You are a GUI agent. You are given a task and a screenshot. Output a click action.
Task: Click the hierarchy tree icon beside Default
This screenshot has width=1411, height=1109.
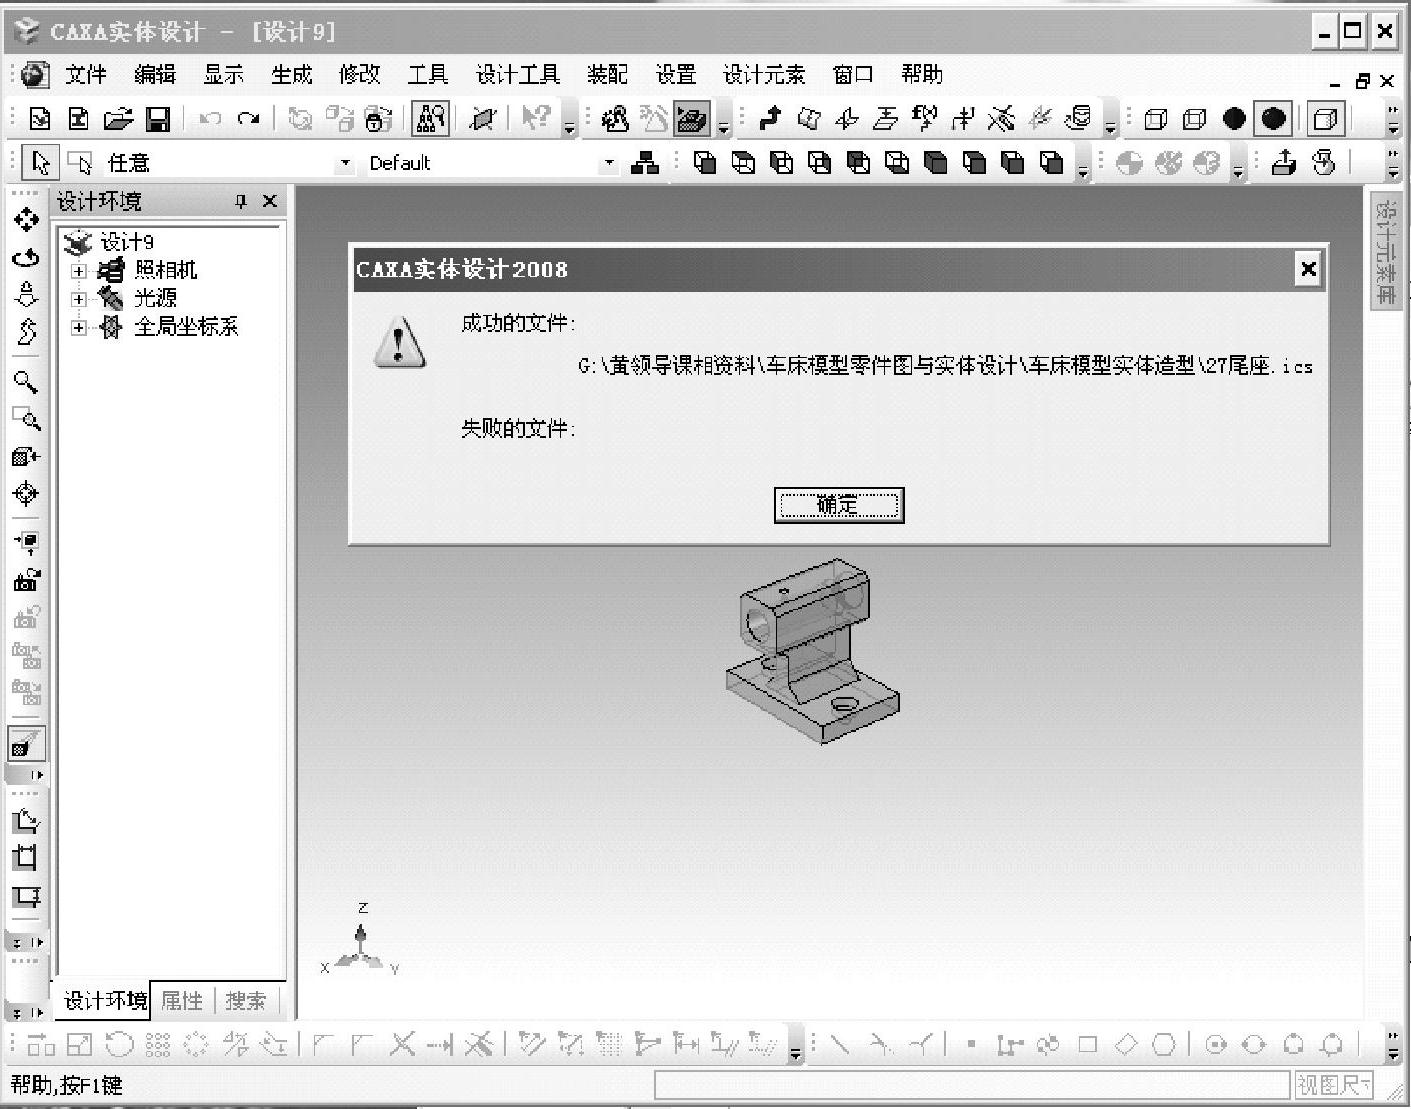click(645, 163)
